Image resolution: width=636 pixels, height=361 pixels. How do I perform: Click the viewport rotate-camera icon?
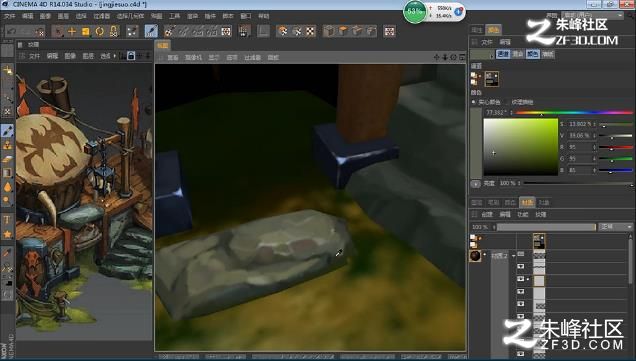453,57
